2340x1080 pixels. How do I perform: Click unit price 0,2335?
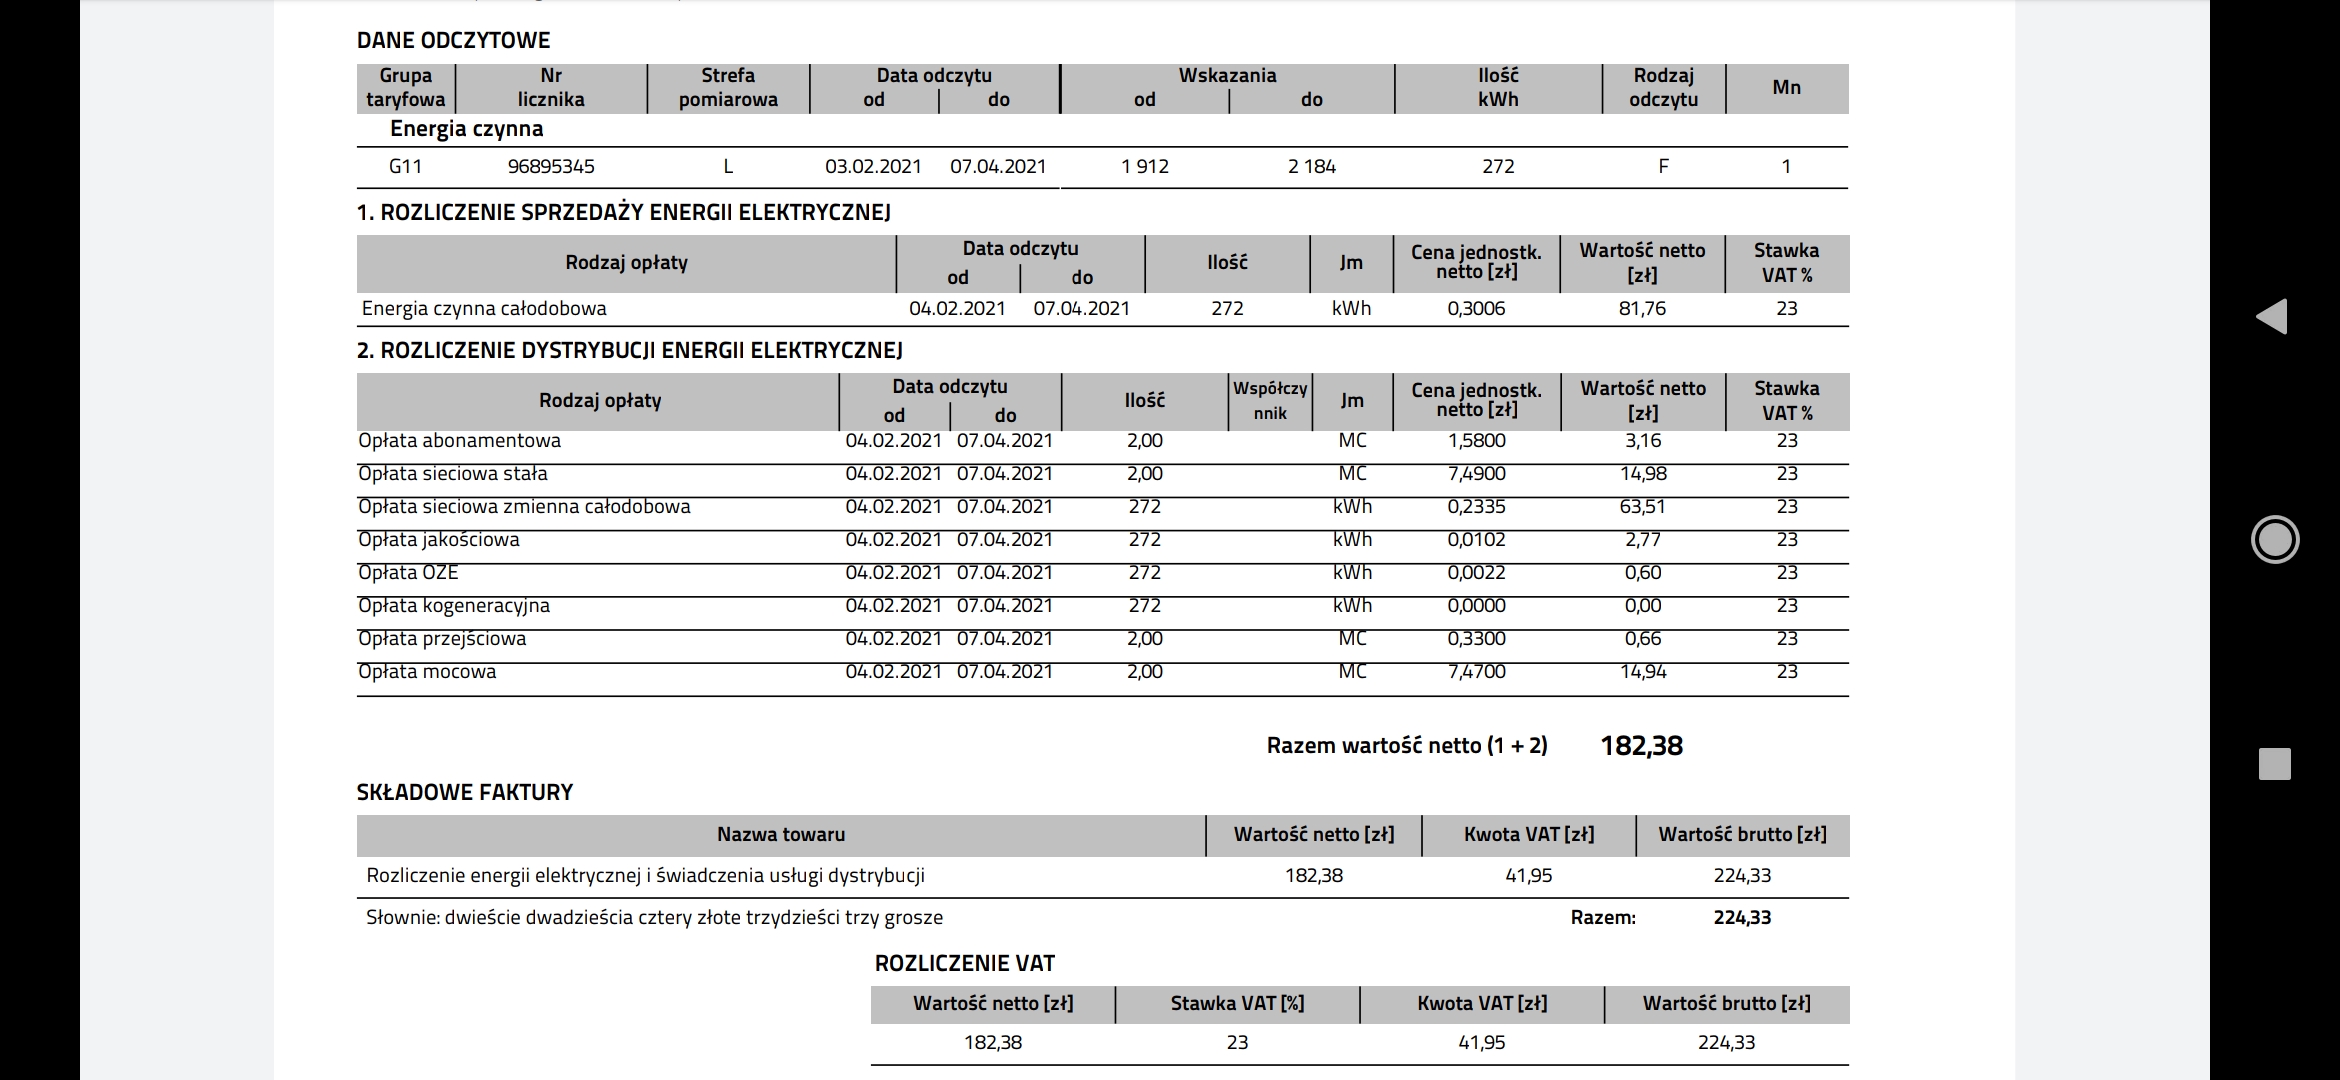[1476, 506]
